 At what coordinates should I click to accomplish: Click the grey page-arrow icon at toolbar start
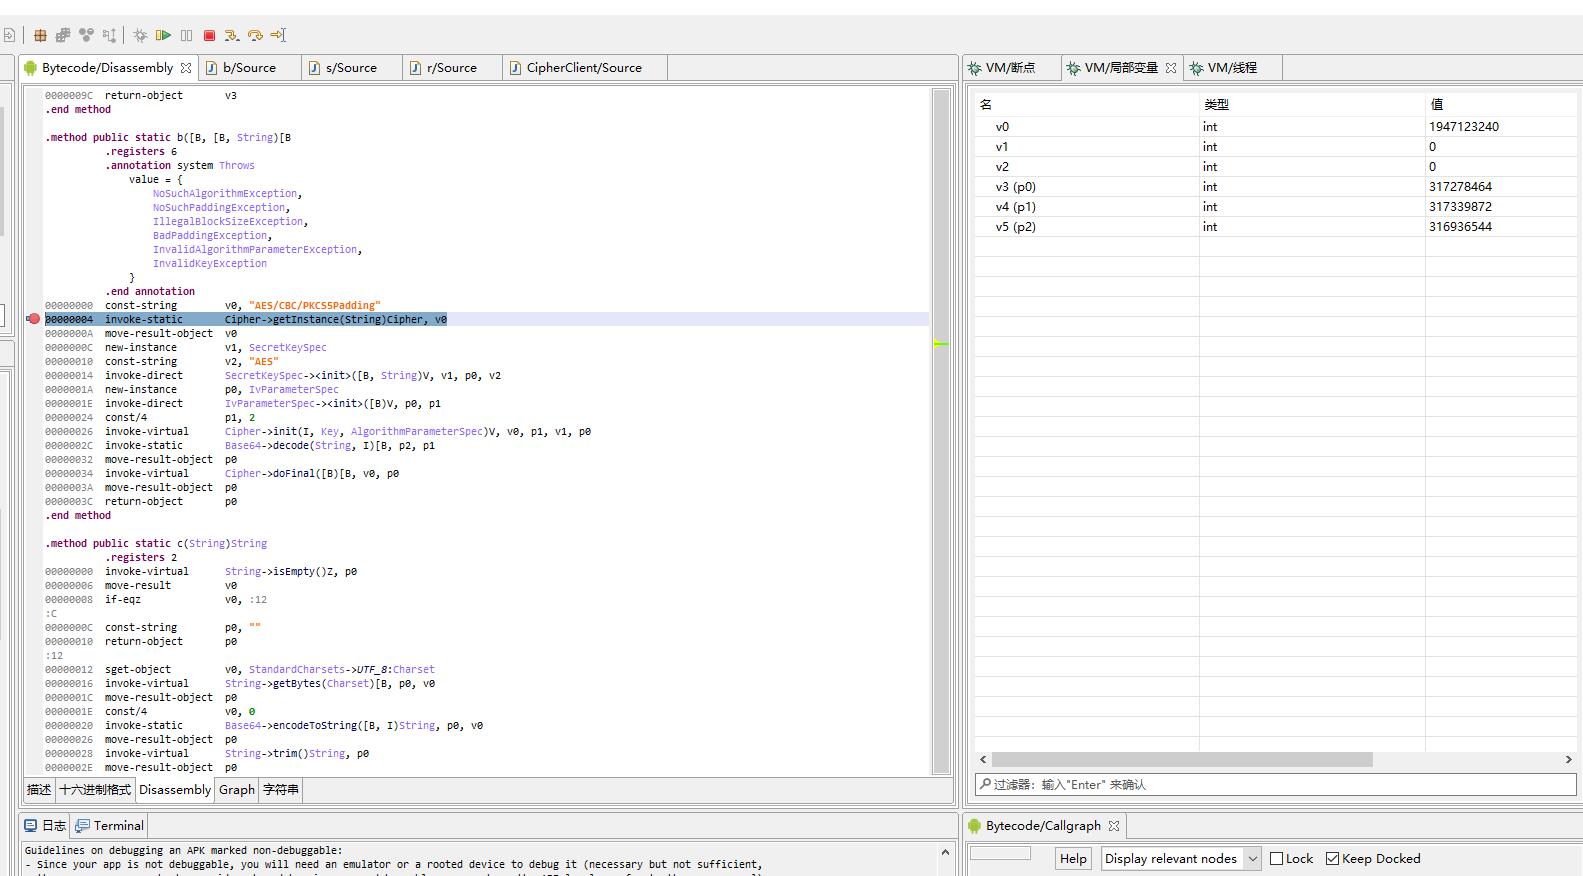click(x=8, y=35)
